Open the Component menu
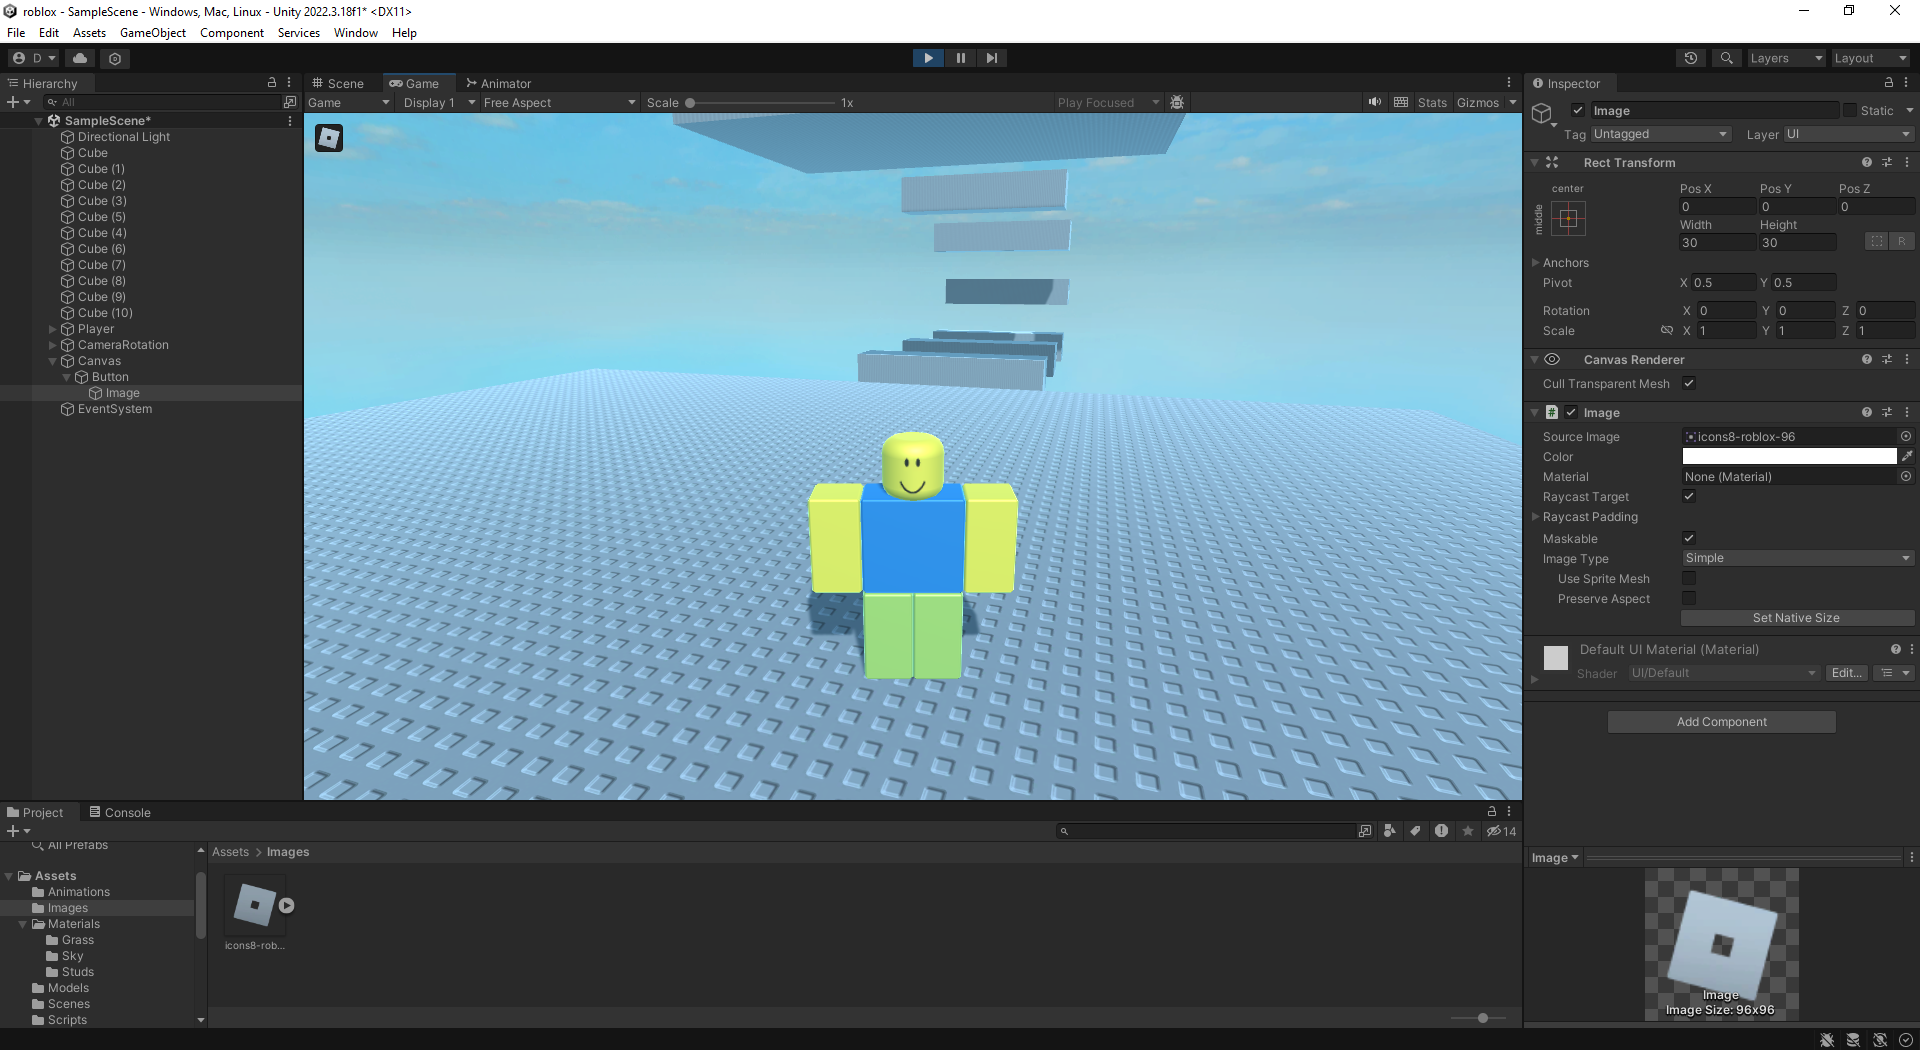This screenshot has height=1050, width=1920. tap(232, 33)
